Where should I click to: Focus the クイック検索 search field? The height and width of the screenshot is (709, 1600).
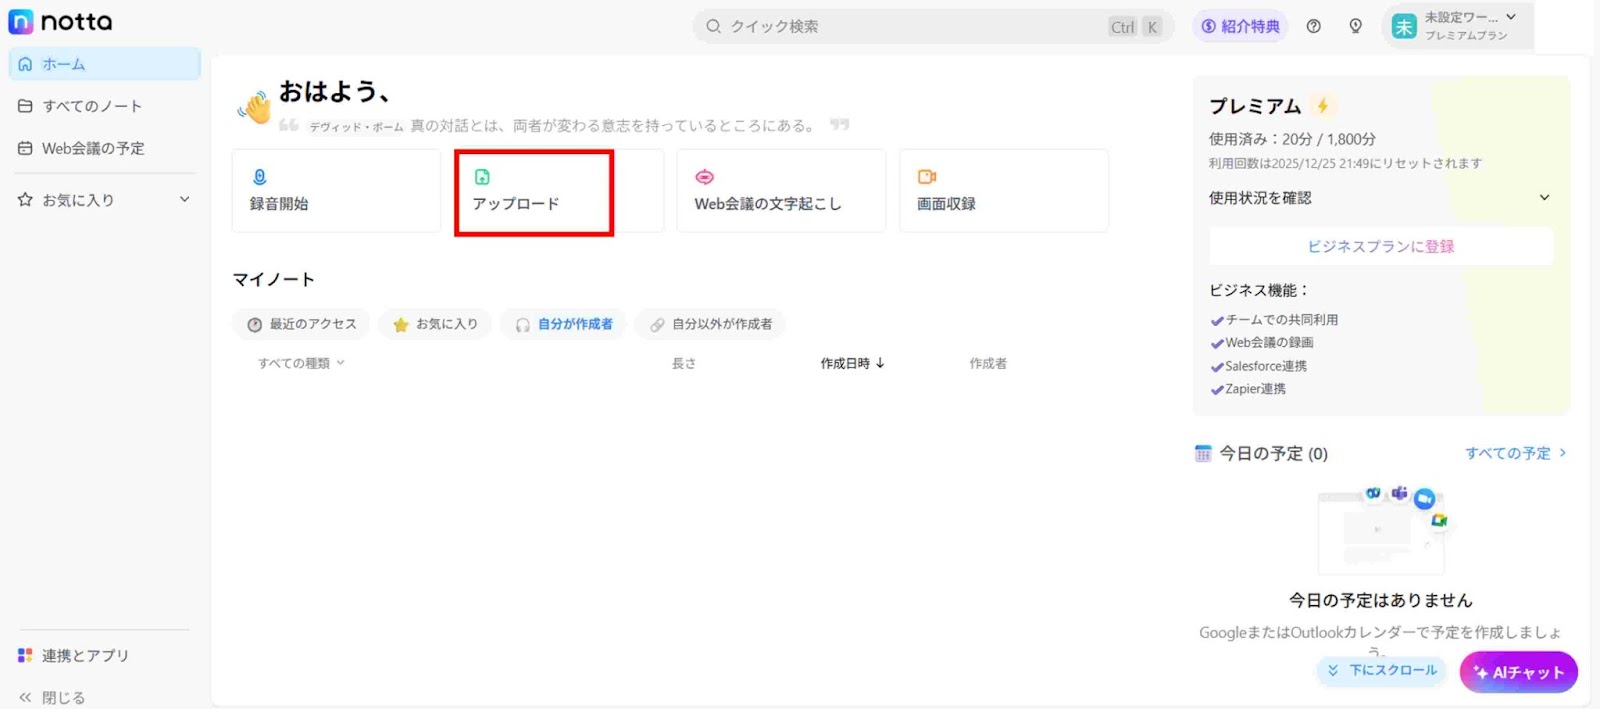(932, 26)
